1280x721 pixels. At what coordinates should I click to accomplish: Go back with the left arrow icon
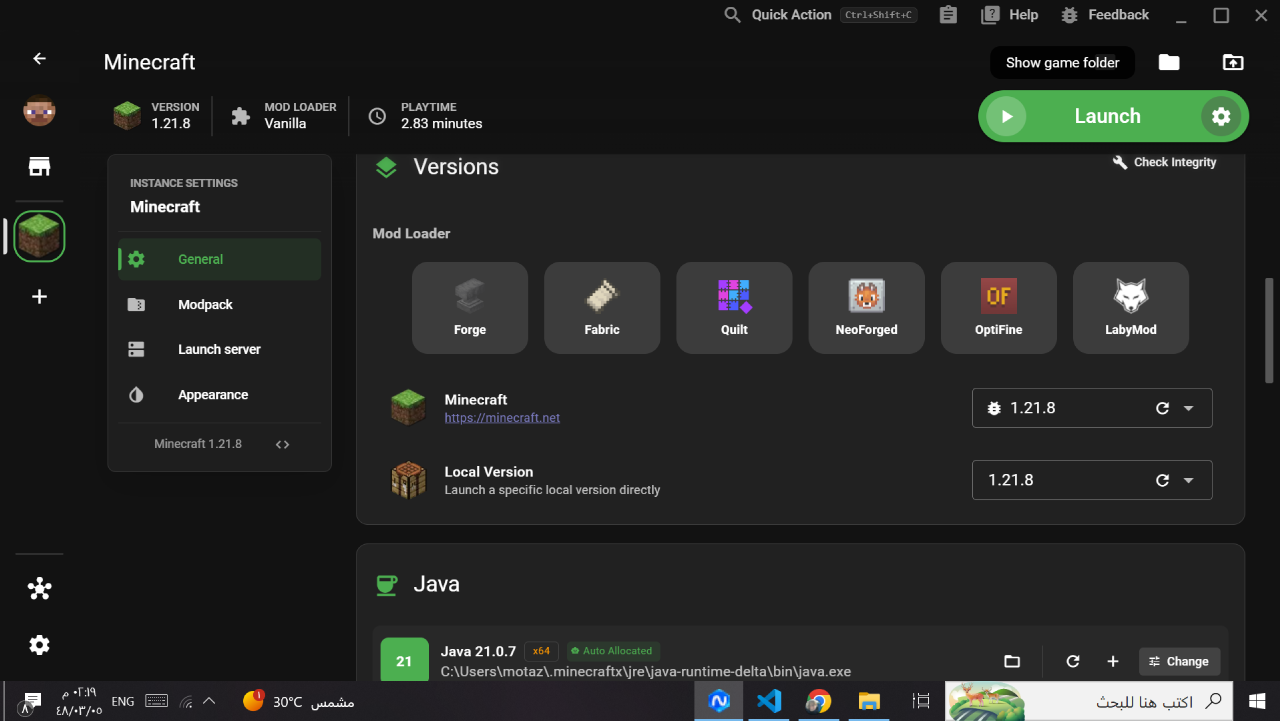coord(39,59)
